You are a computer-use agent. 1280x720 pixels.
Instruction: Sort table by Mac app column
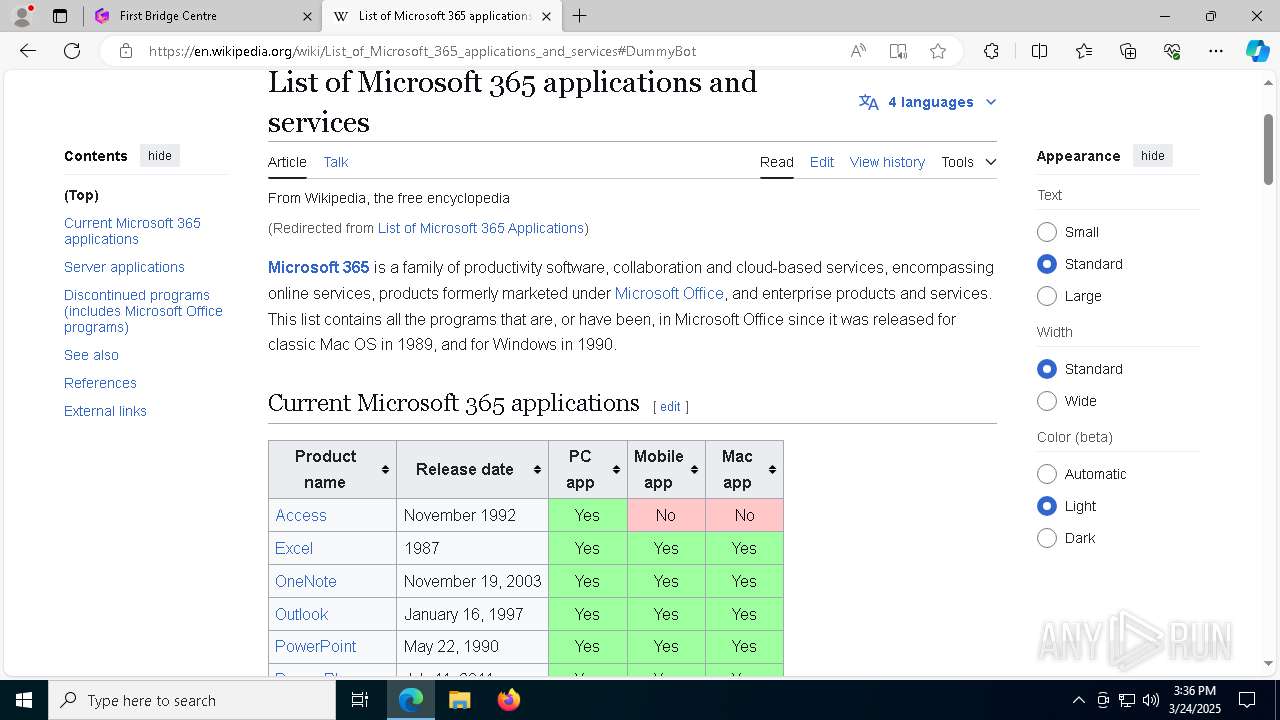tap(744, 469)
